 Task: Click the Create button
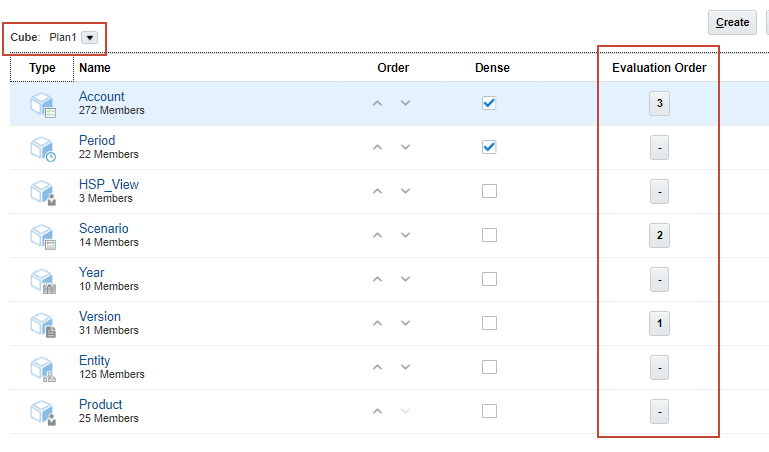[732, 22]
